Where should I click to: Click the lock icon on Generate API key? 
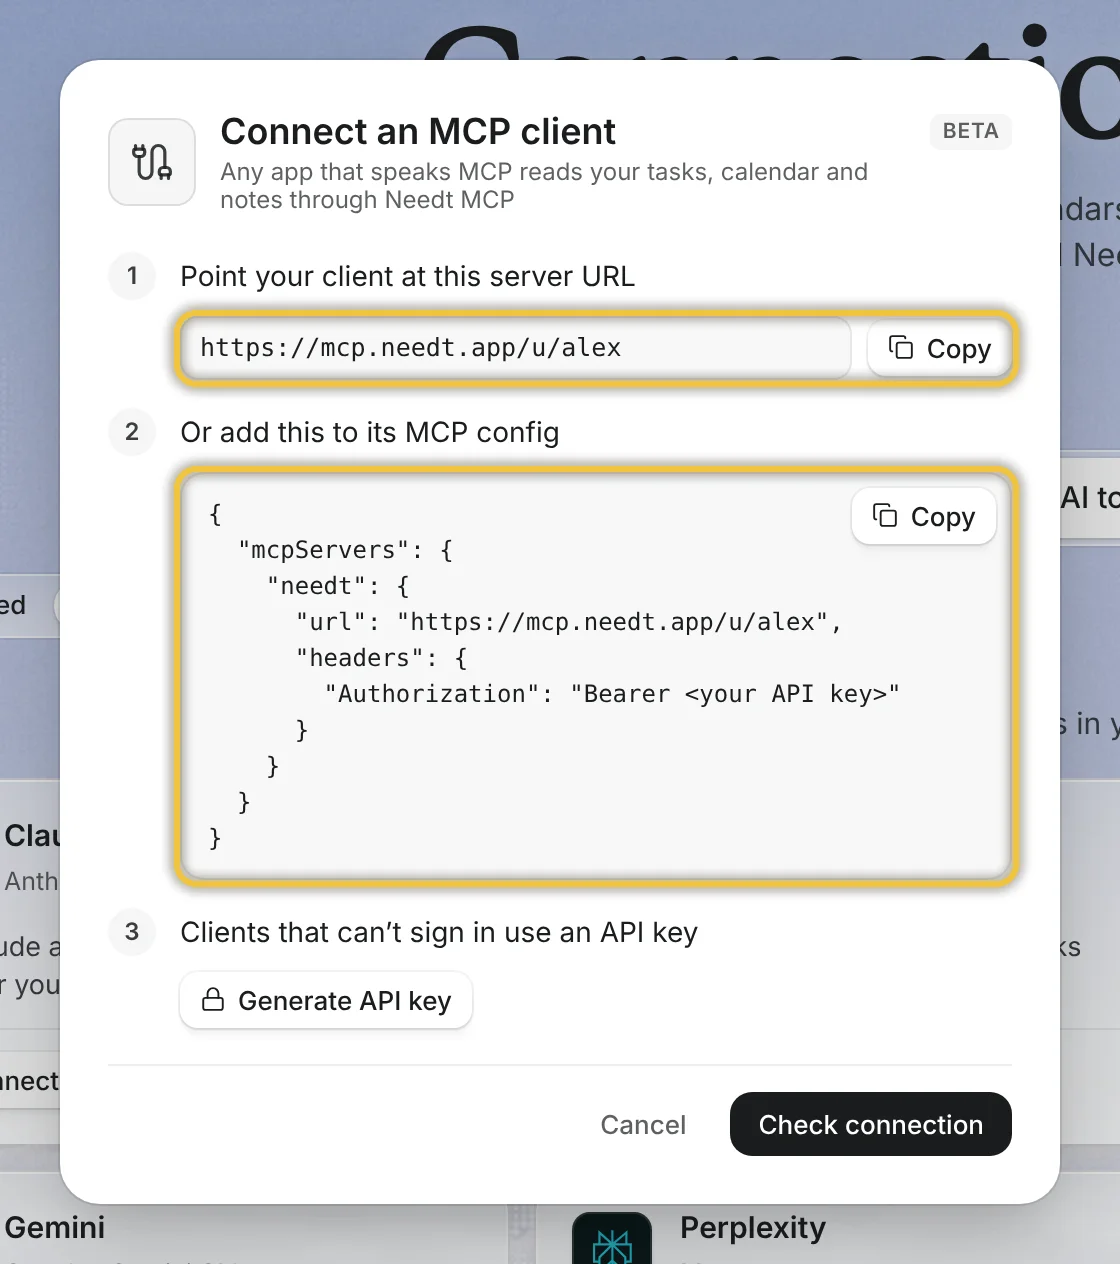(213, 1000)
